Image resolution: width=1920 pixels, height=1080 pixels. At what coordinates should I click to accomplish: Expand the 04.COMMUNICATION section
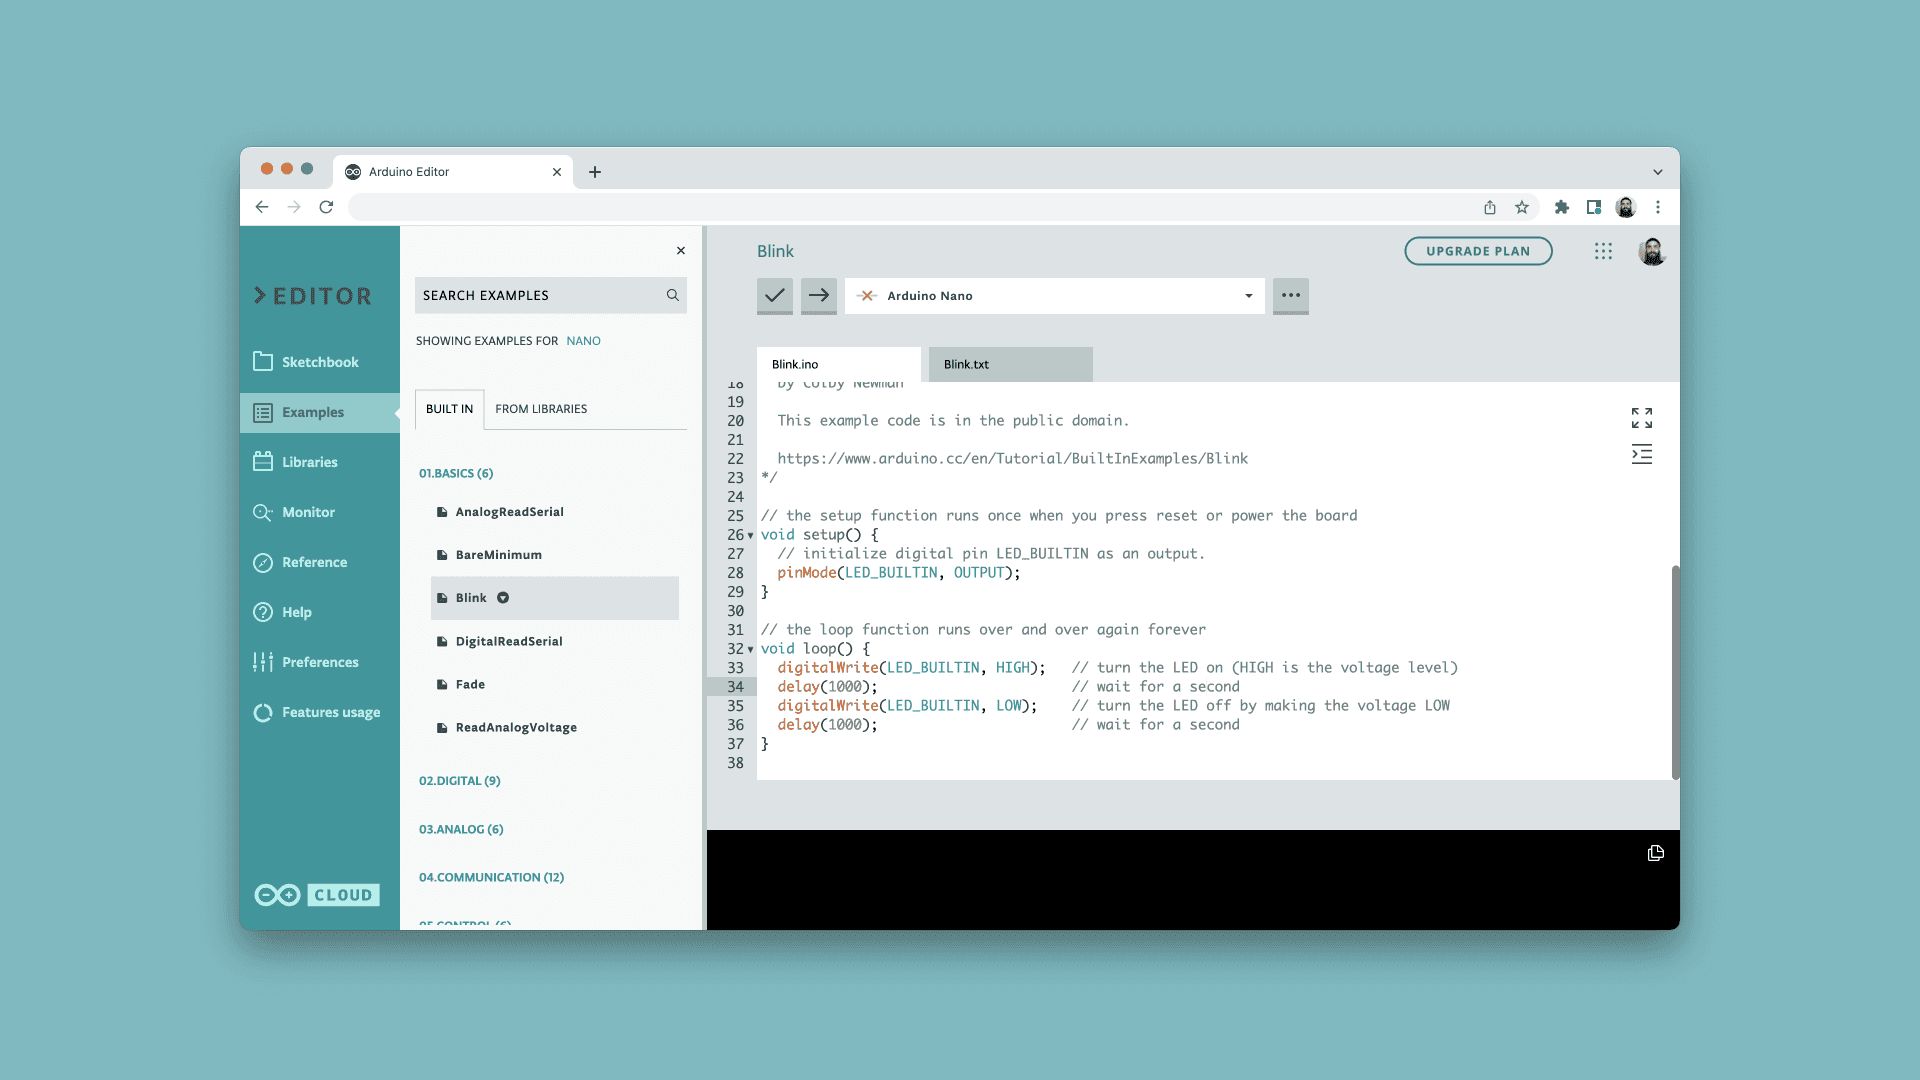click(x=492, y=876)
